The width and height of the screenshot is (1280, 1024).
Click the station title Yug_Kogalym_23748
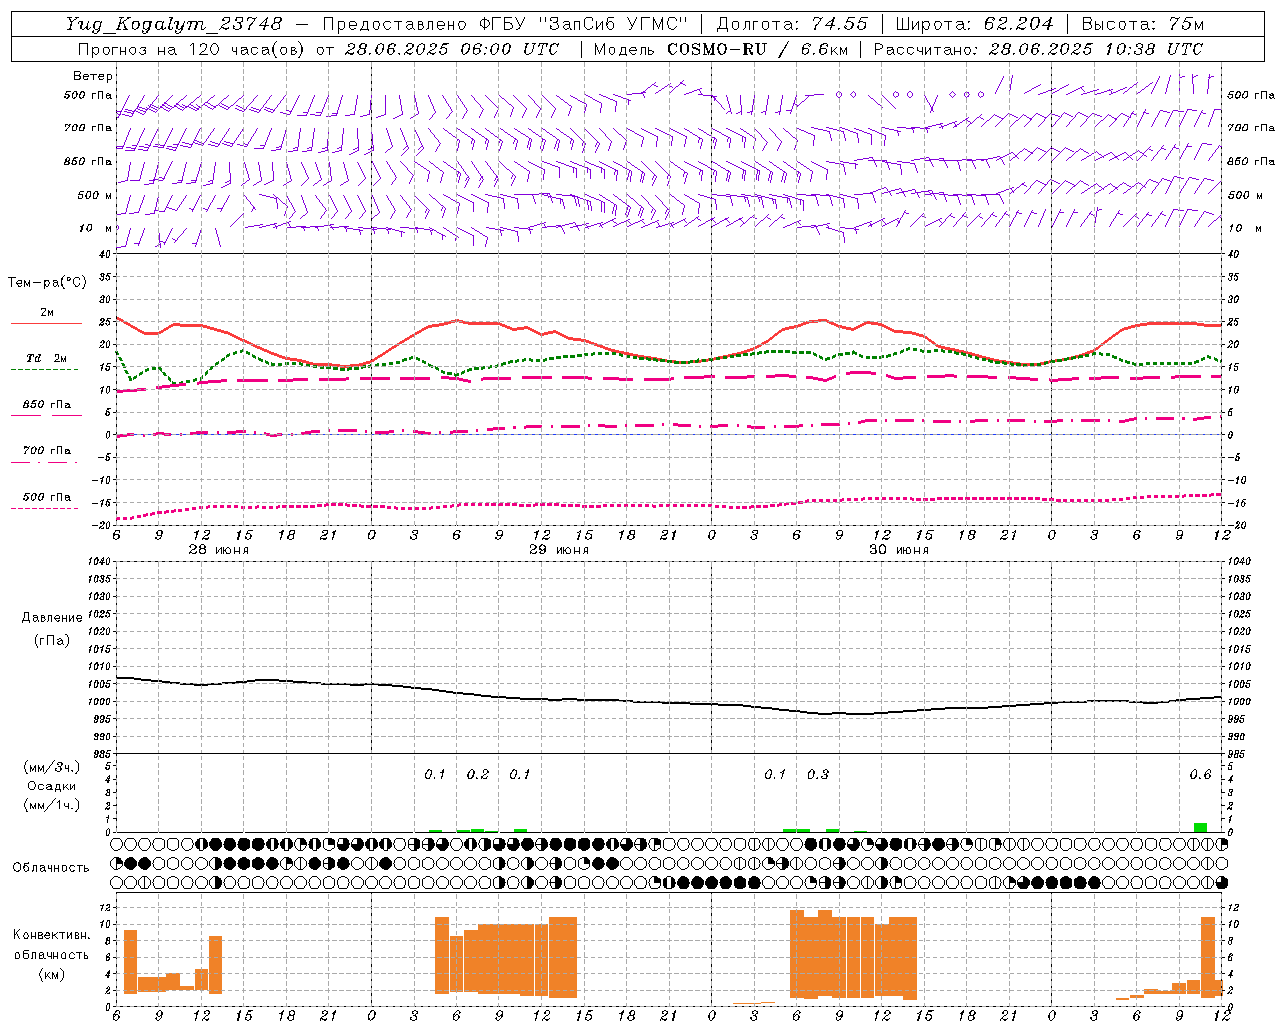[174, 24]
